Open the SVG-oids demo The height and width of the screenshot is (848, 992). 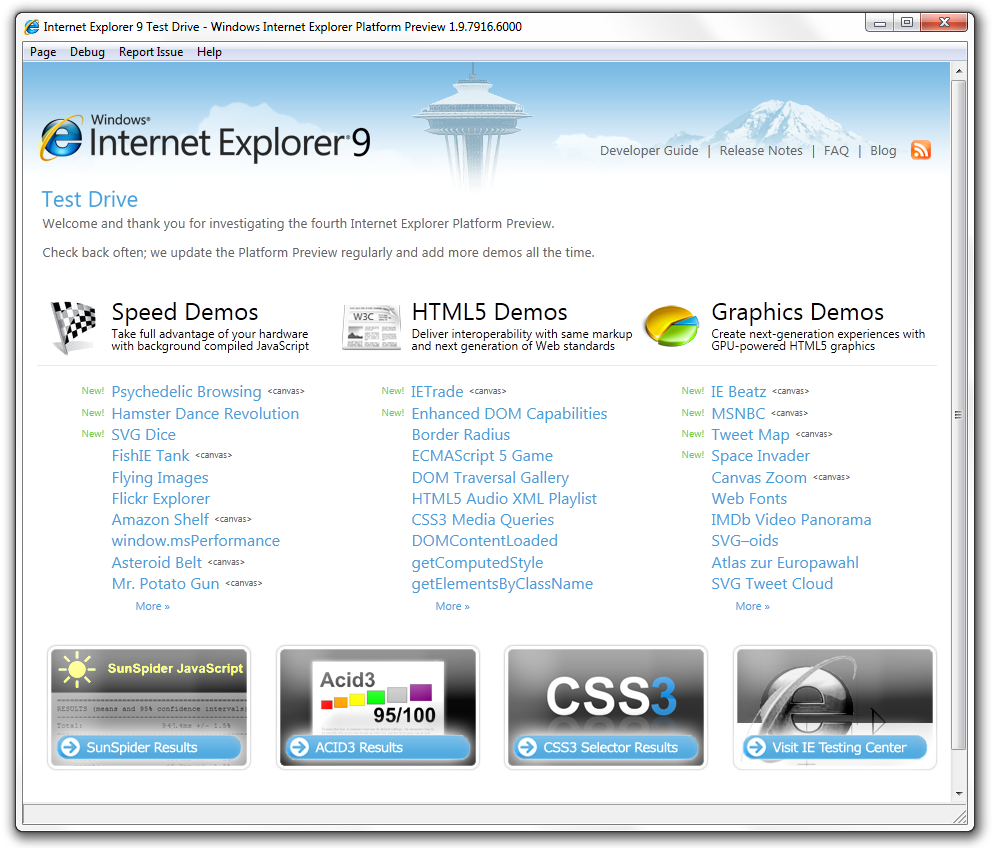click(x=745, y=540)
